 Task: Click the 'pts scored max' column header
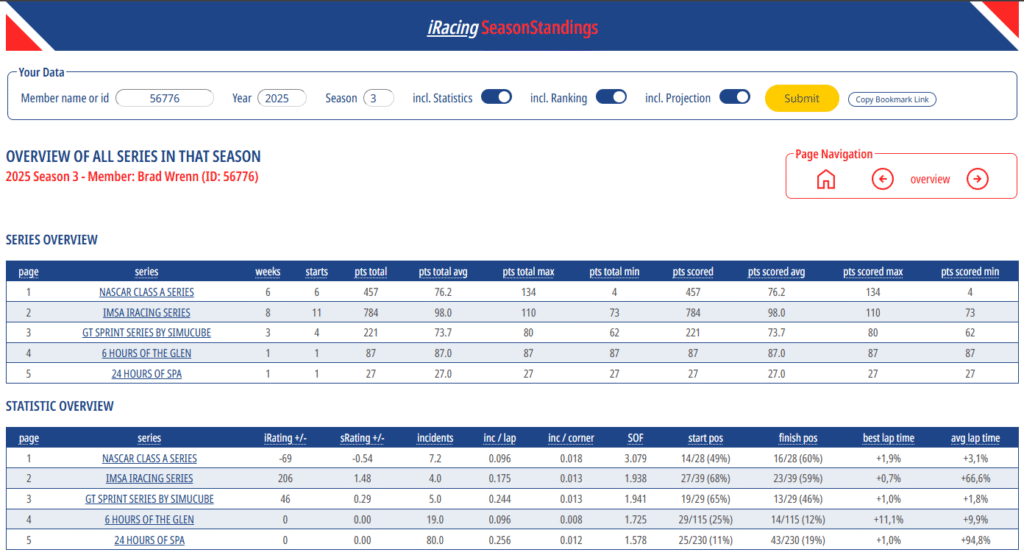[873, 272]
